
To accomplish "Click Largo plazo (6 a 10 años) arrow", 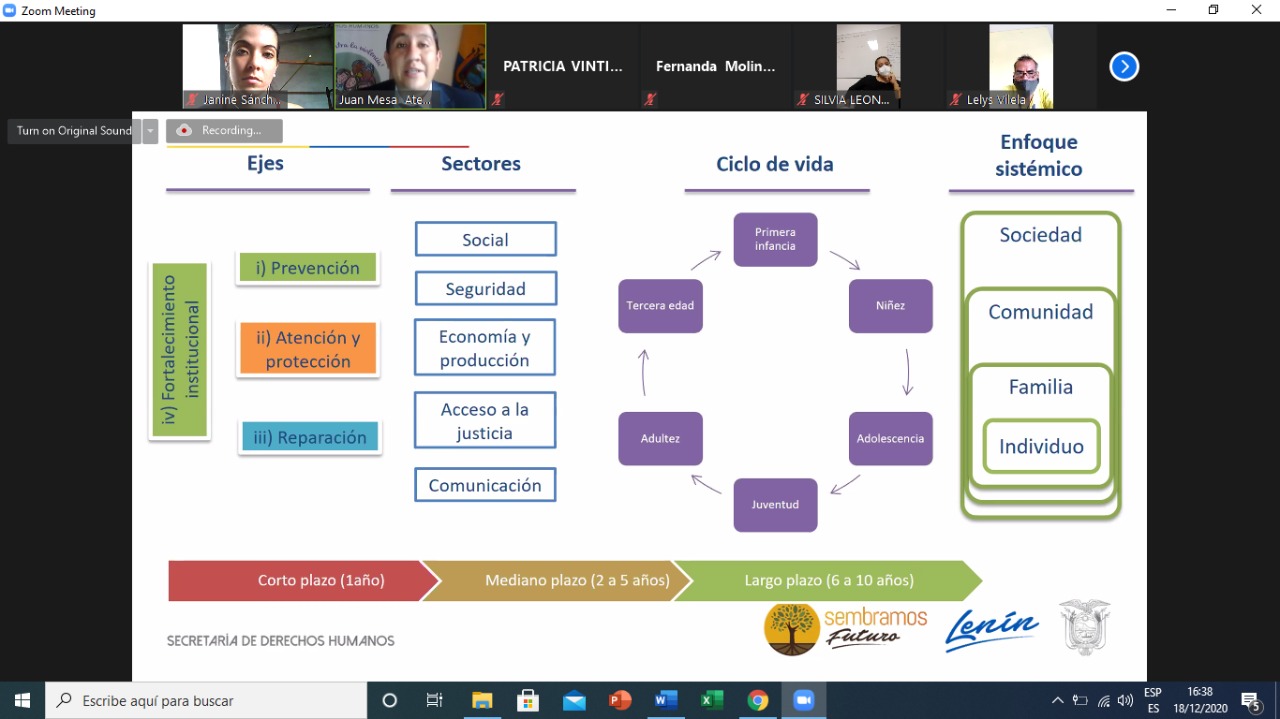I will [829, 581].
